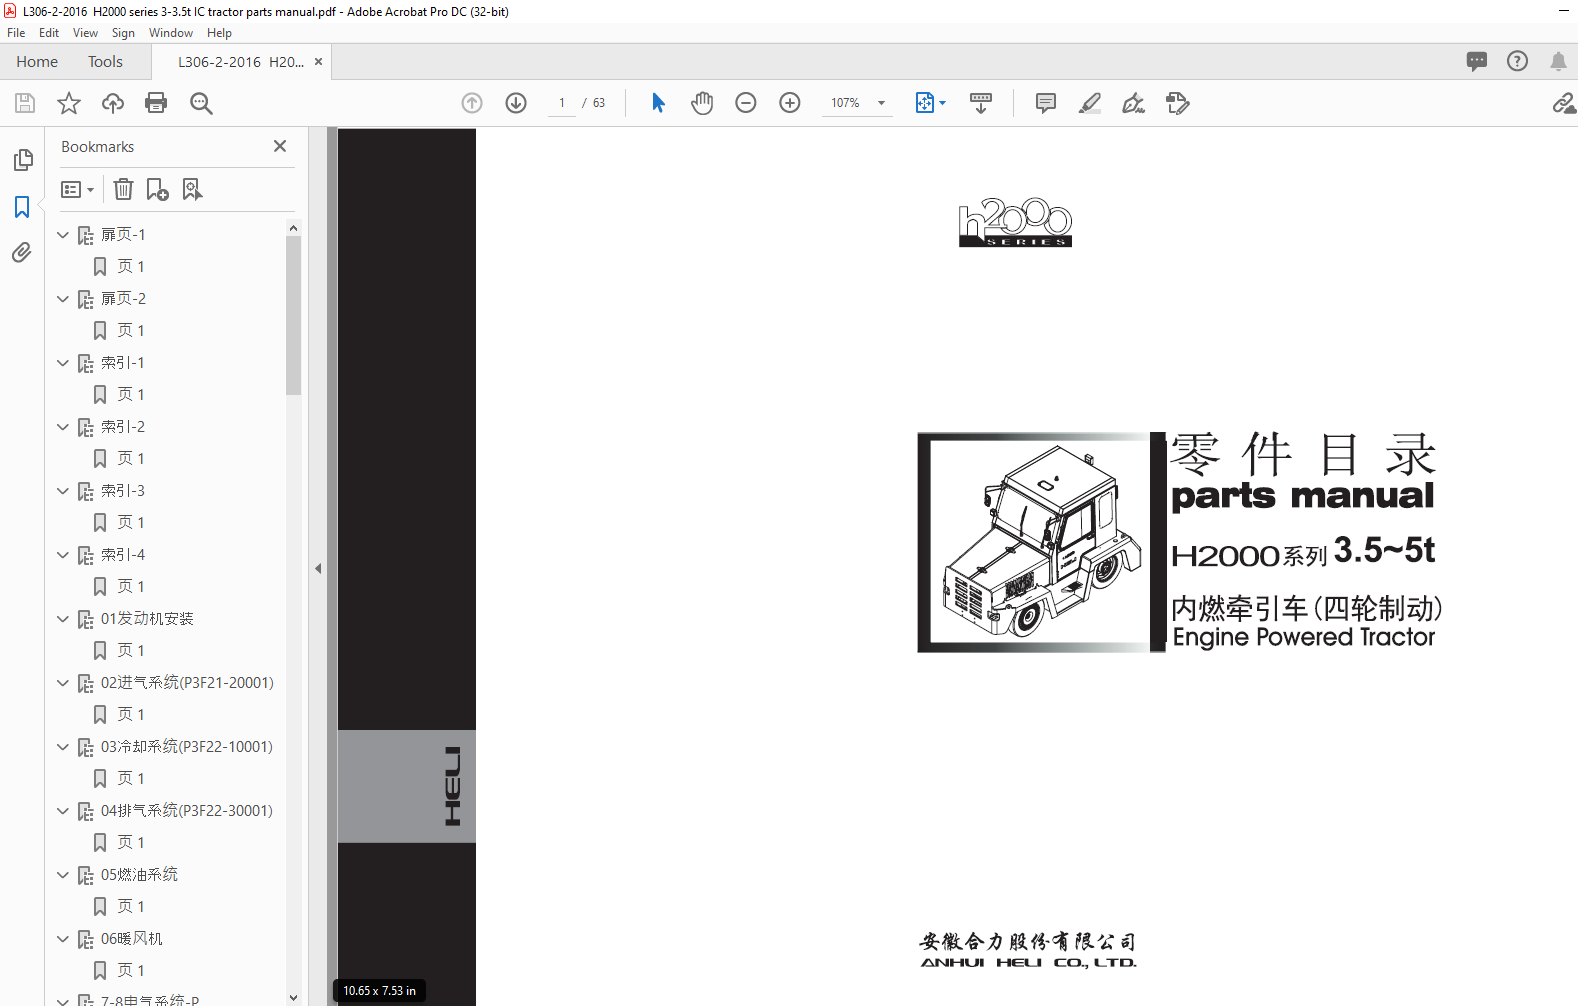Collapse the 索引-3 bookmark
The width and height of the screenshot is (1578, 1006).
(x=63, y=491)
